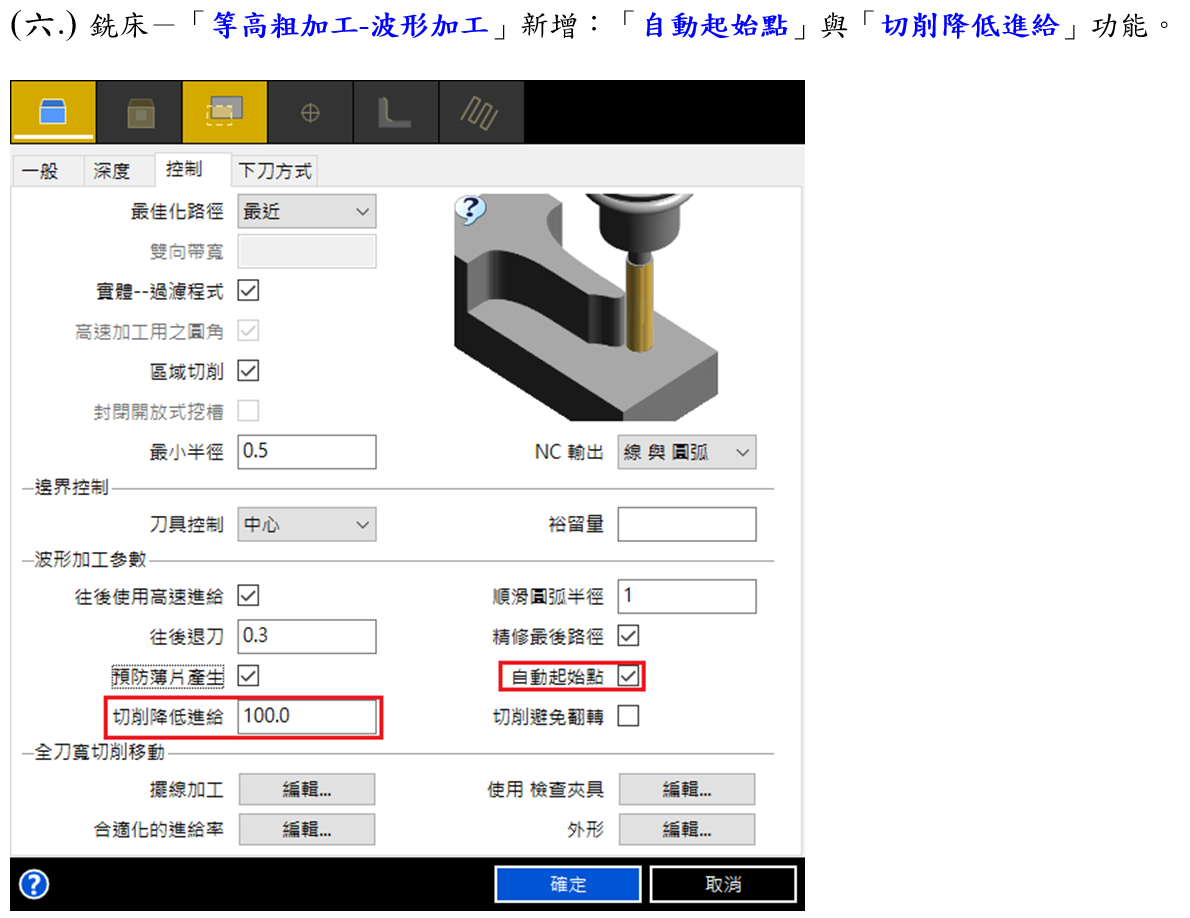Click the question mark icon on preview image
Image resolution: width=1190 pixels, height=918 pixels.
(x=470, y=209)
